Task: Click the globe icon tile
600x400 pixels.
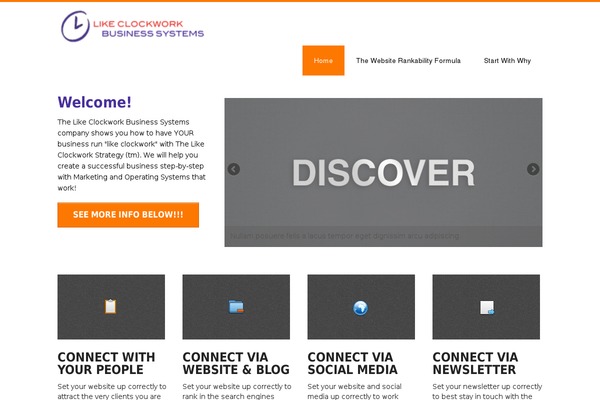Action: pyautogui.click(x=361, y=307)
